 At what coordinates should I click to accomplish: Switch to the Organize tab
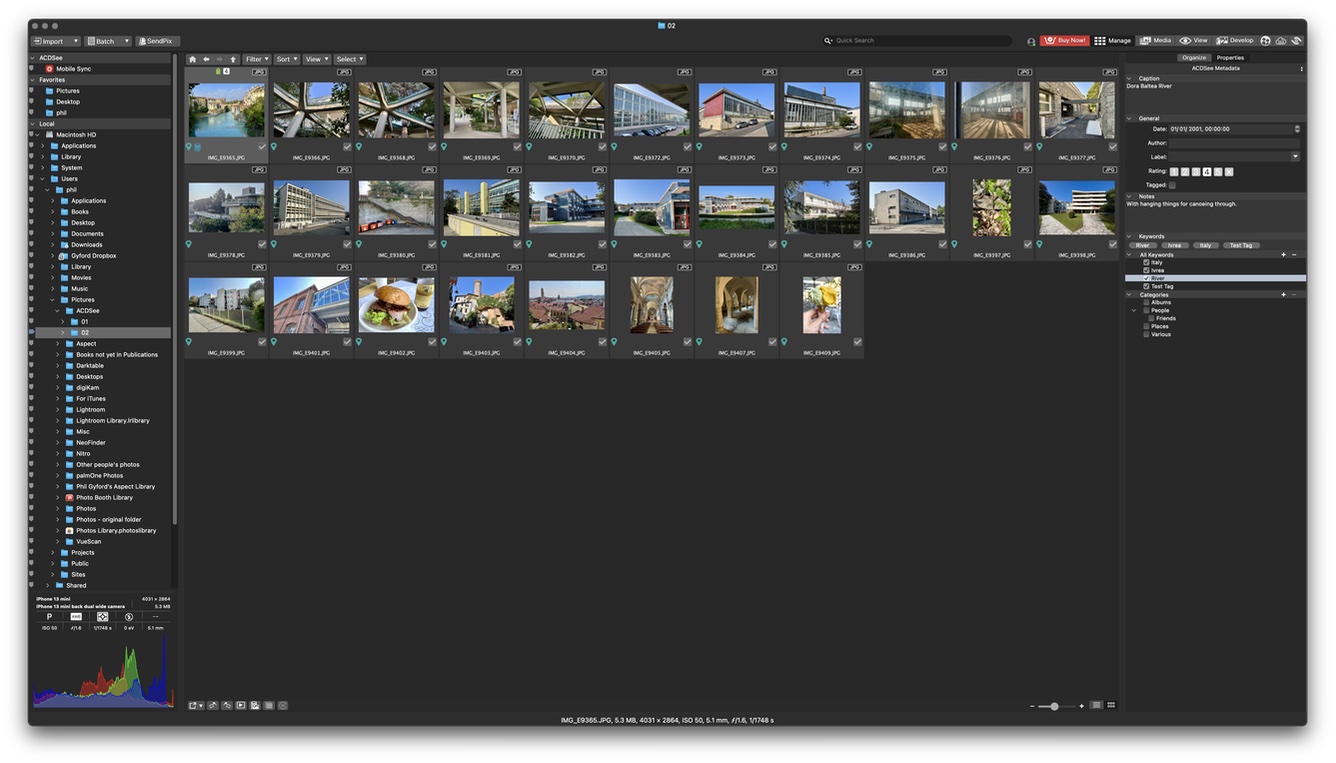coord(1194,58)
